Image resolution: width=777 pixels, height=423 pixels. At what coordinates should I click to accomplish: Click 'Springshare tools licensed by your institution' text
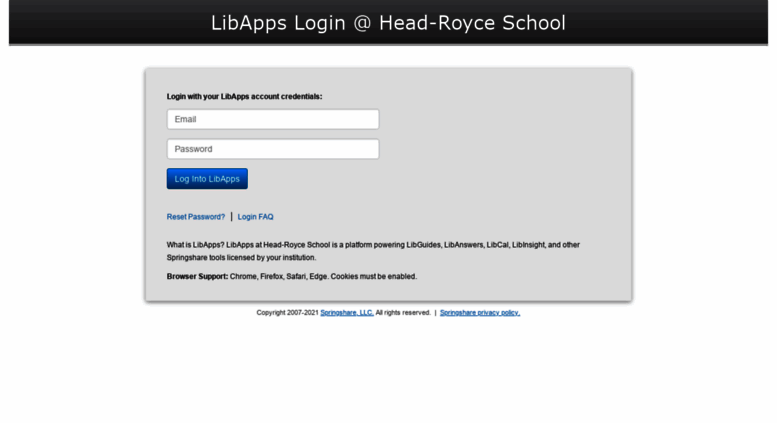click(227, 258)
